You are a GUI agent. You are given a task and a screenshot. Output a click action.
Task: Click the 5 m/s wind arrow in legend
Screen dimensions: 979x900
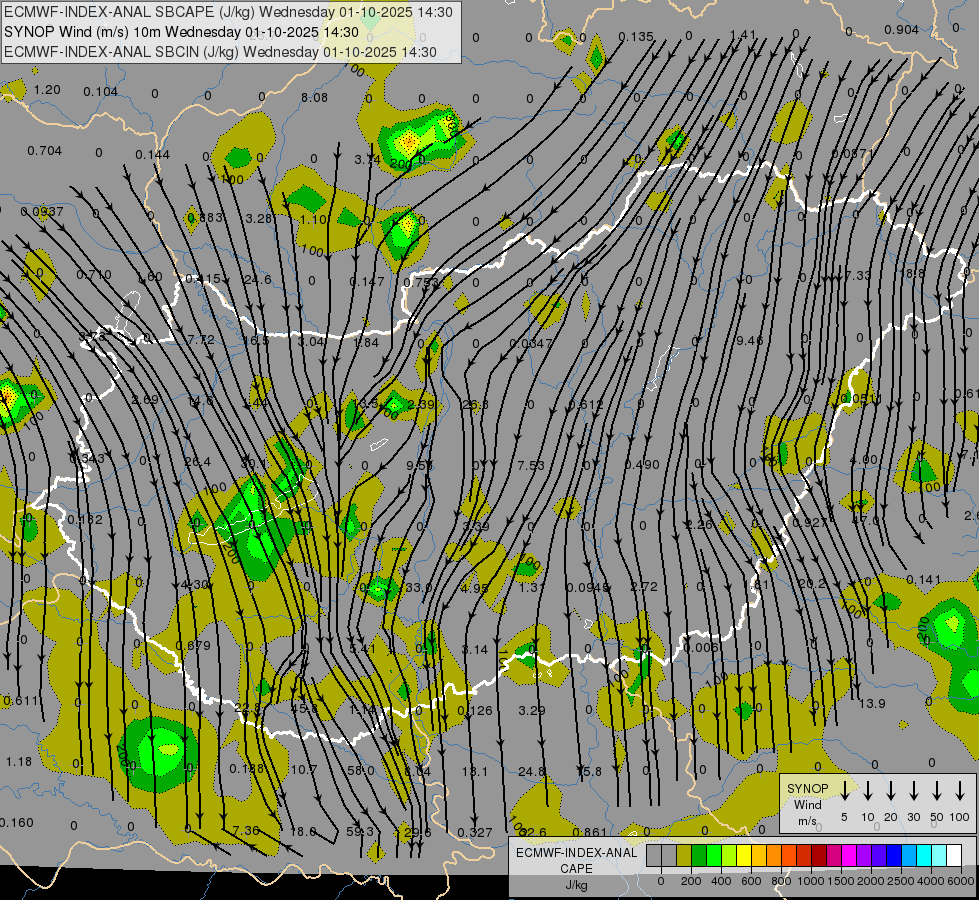point(845,791)
